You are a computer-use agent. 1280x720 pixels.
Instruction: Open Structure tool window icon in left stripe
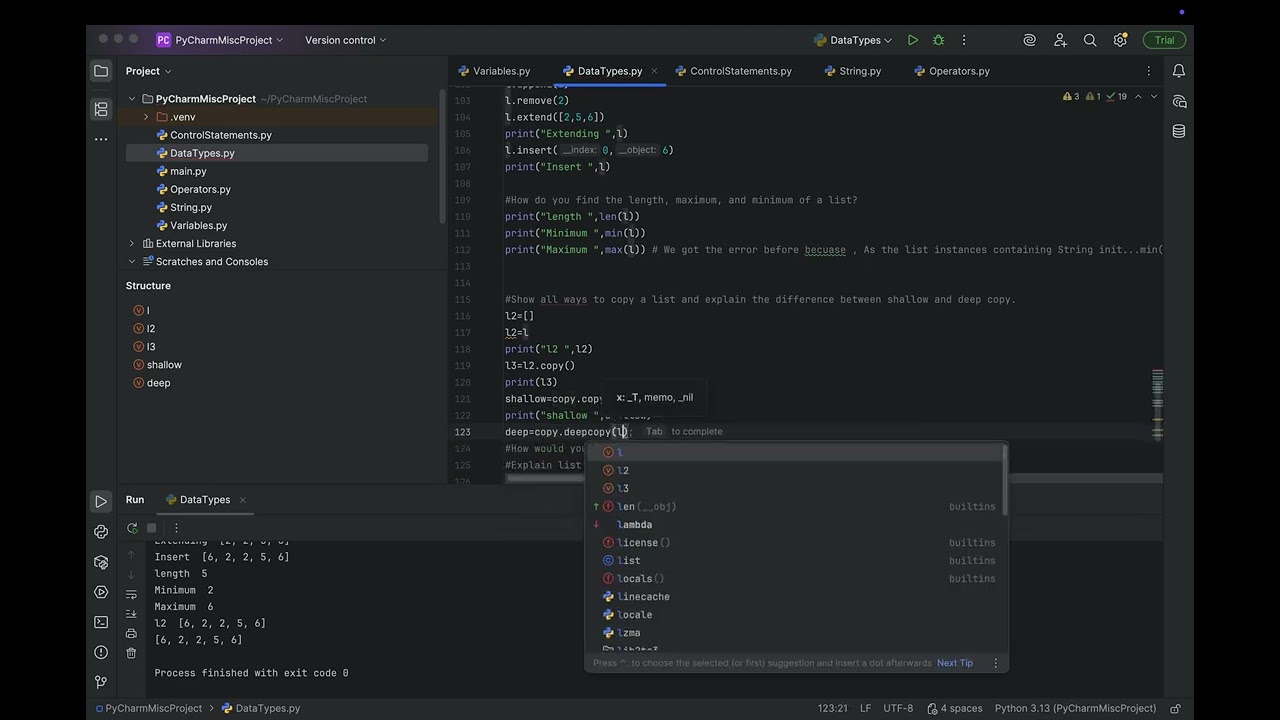pos(101,109)
